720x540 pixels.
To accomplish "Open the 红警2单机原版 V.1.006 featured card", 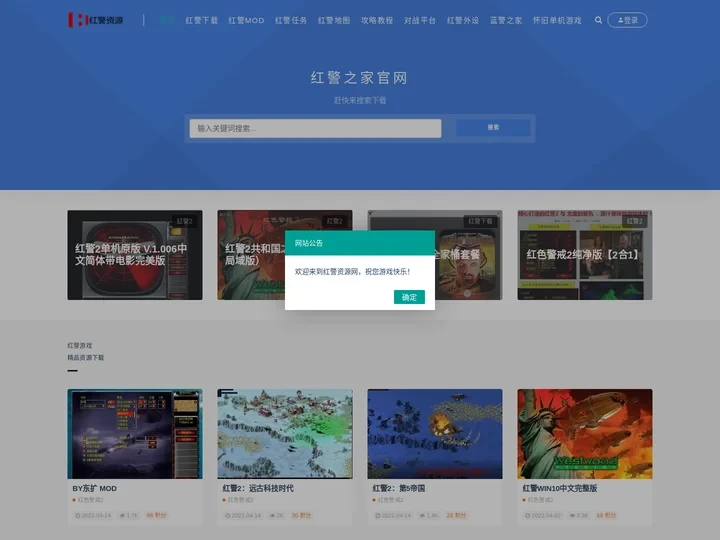I will click(135, 255).
